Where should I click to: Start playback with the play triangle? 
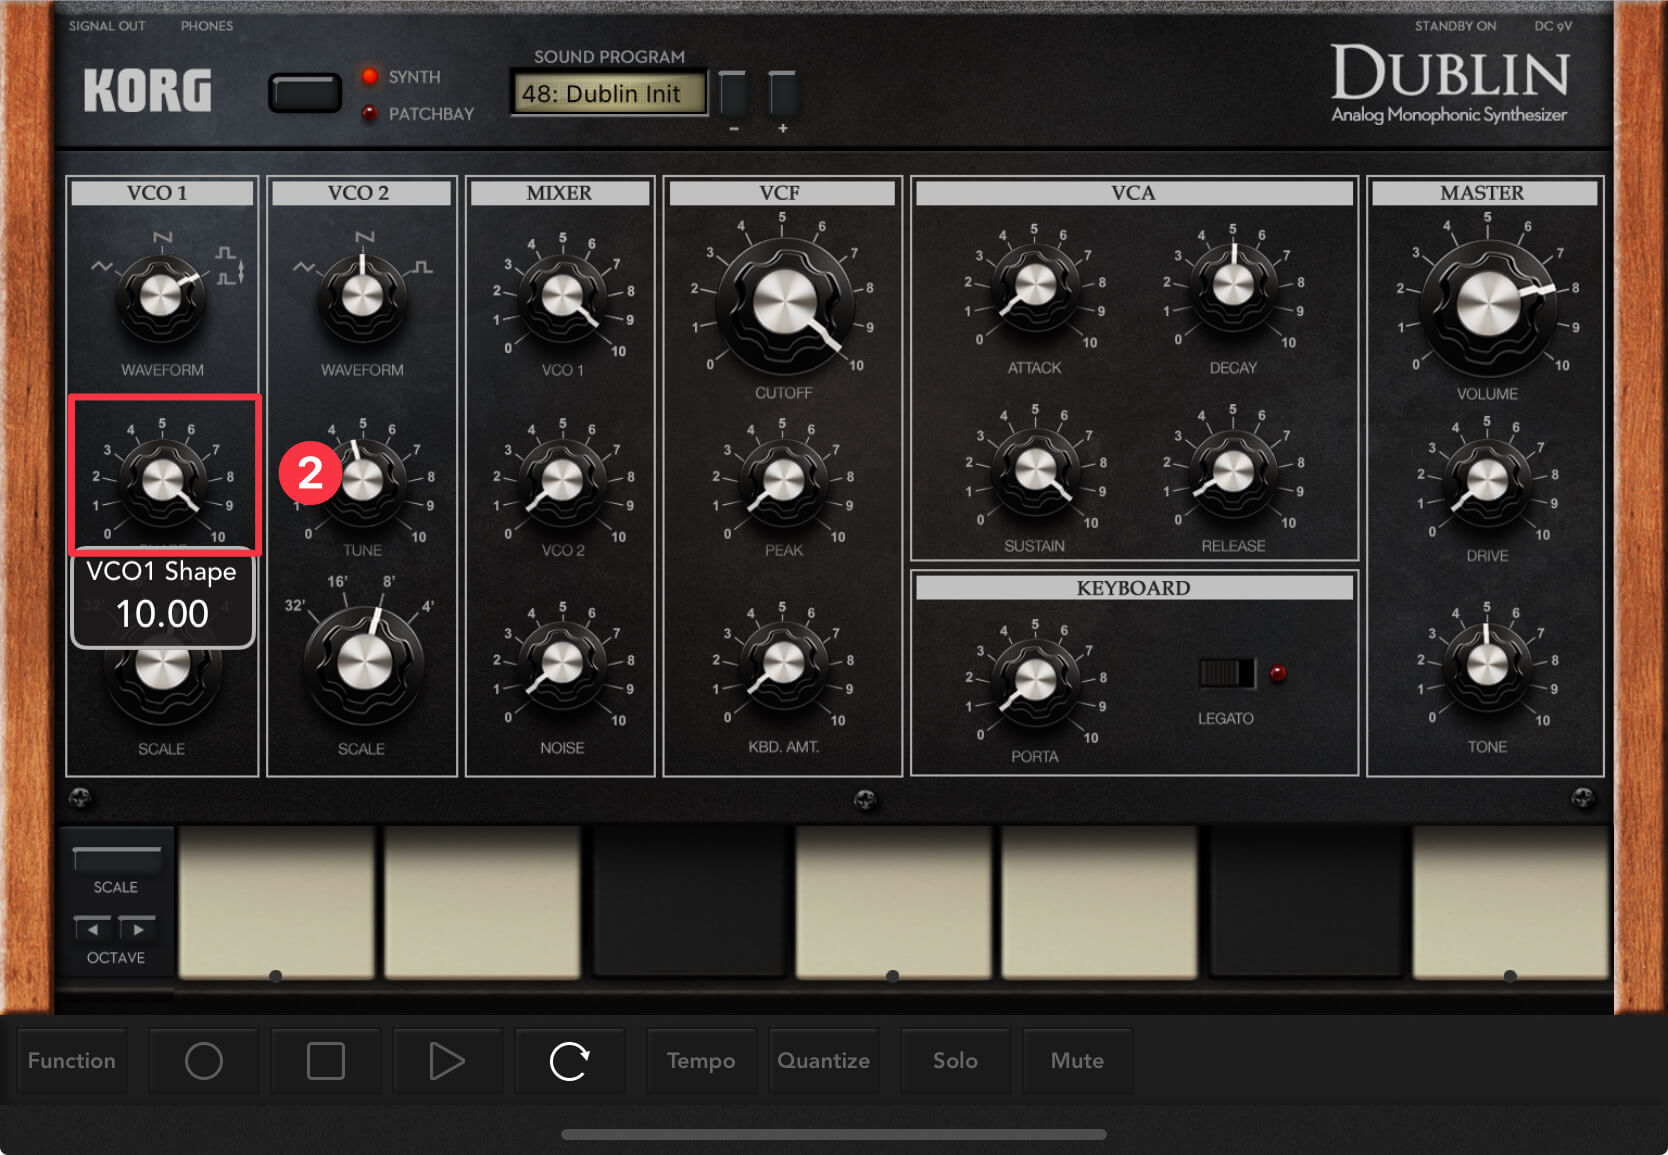click(x=446, y=1061)
